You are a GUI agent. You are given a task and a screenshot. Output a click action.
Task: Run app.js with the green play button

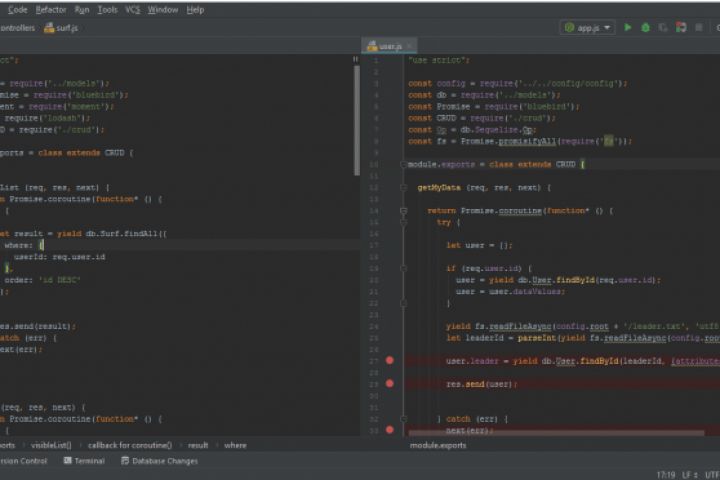point(627,28)
